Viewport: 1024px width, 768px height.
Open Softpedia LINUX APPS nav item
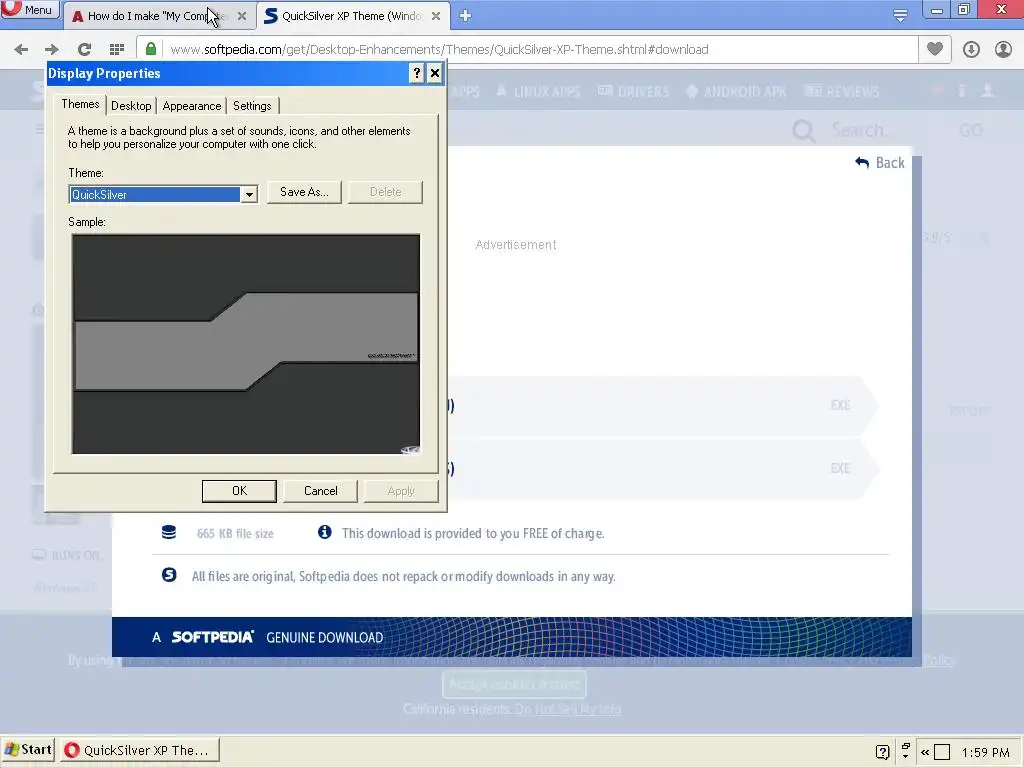point(539,91)
